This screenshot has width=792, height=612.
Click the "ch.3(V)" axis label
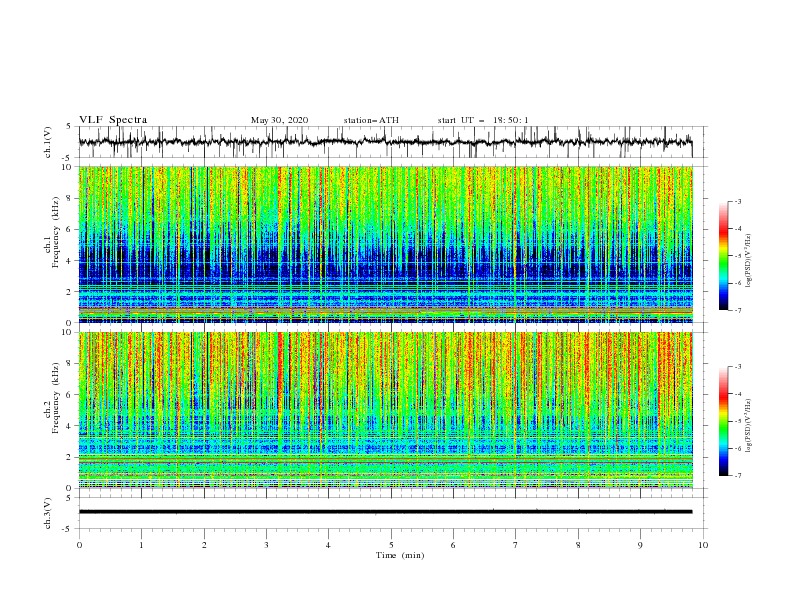click(48, 513)
